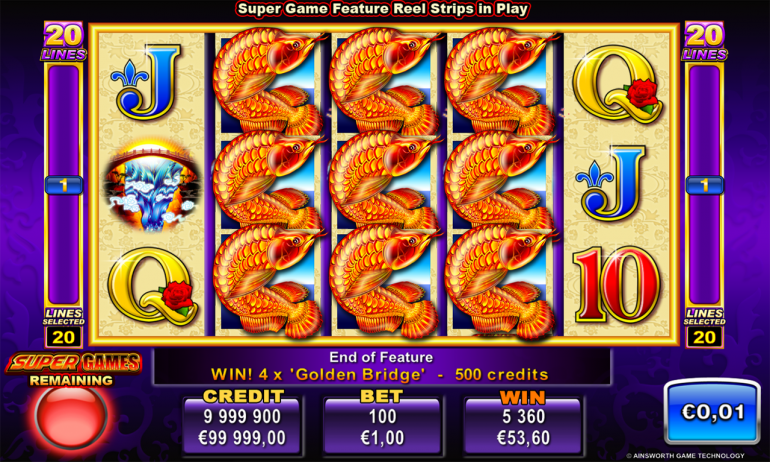This screenshot has width=770, height=462.
Task: Click the red spin button
Action: coord(71,416)
